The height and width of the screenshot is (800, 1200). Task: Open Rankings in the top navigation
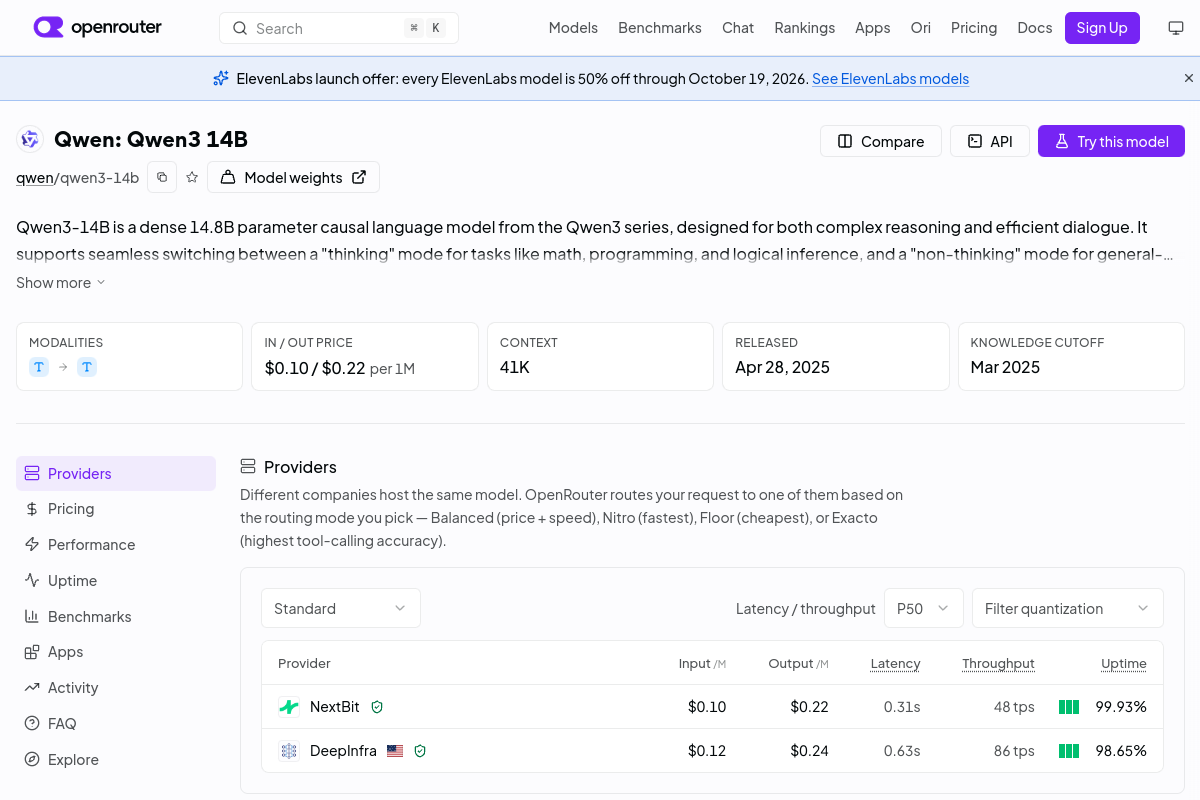coord(805,28)
